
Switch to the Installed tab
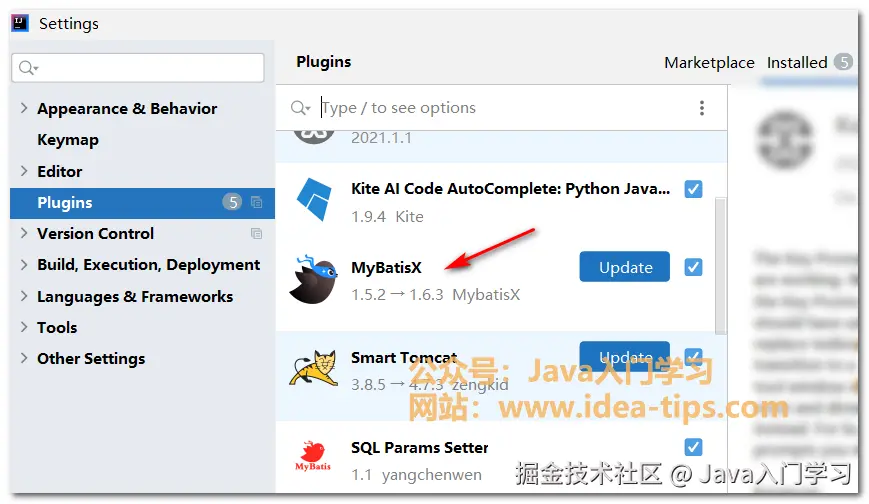point(796,63)
